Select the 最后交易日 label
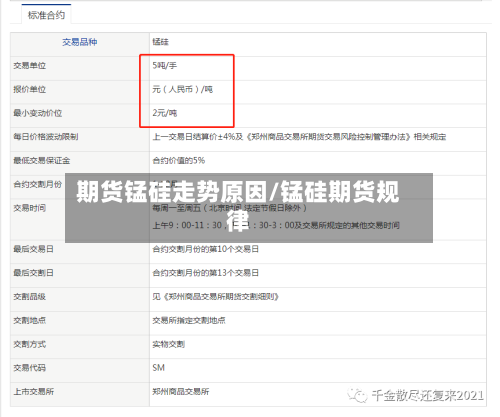Viewport: 500px width, 417px height. [33, 249]
